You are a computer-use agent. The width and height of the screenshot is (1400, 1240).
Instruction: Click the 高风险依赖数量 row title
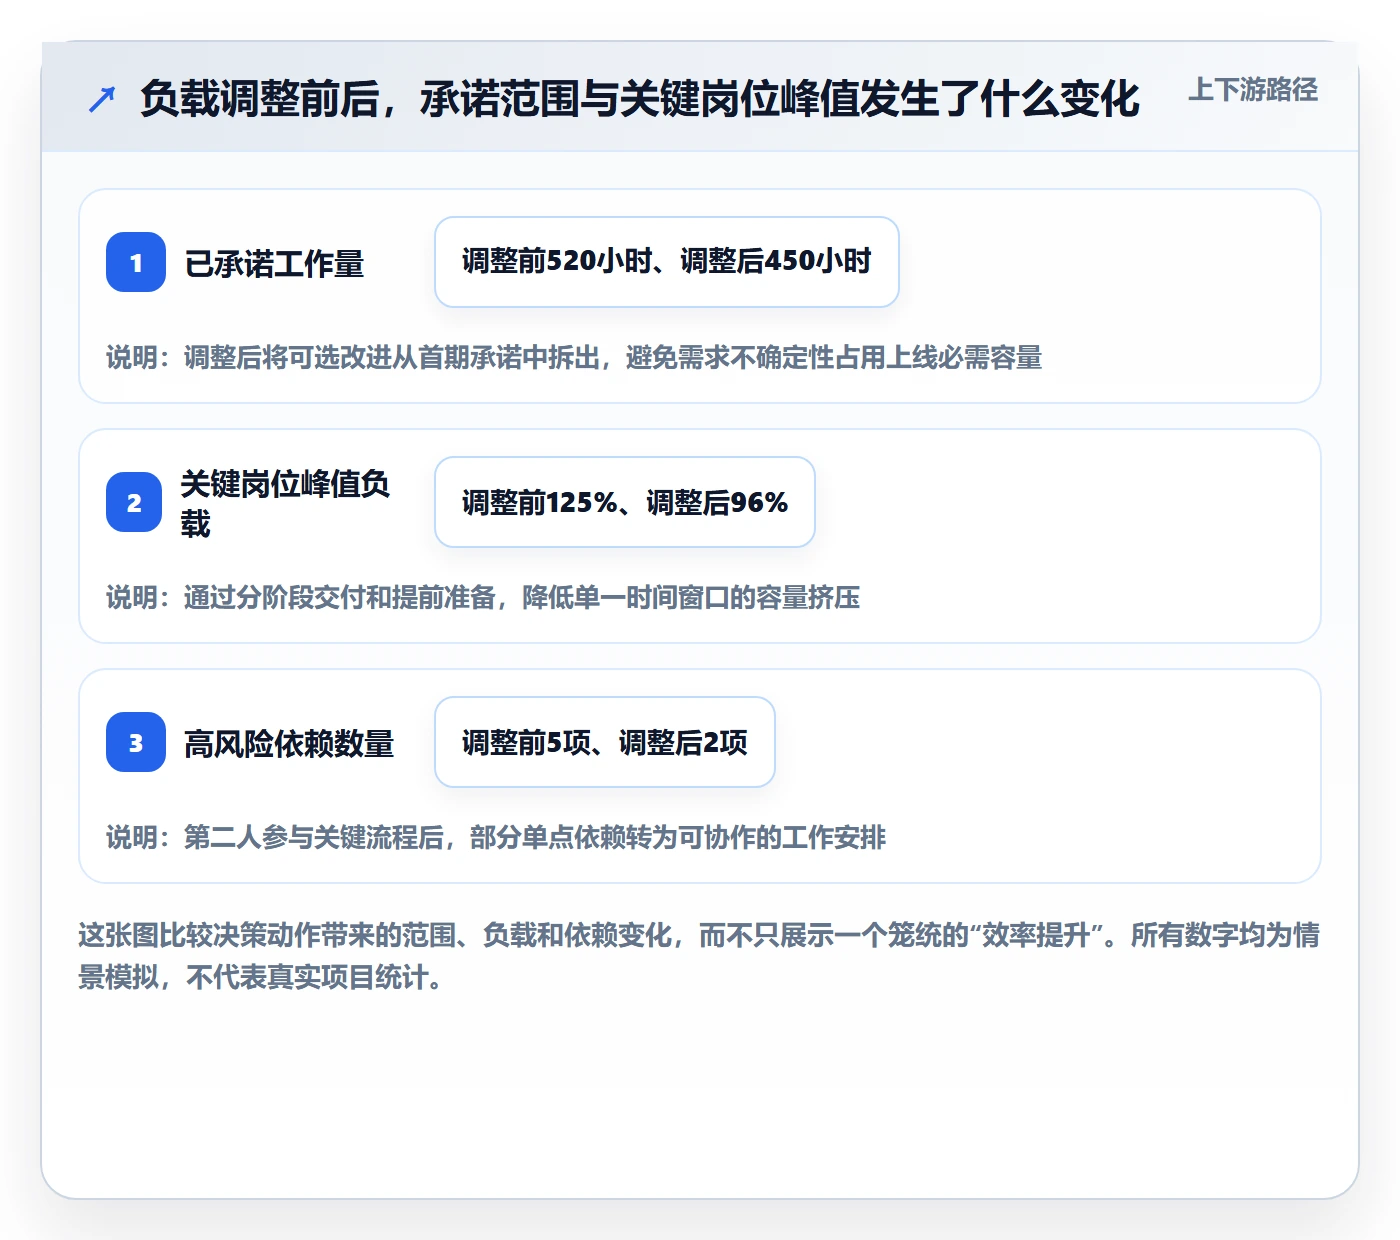[290, 744]
